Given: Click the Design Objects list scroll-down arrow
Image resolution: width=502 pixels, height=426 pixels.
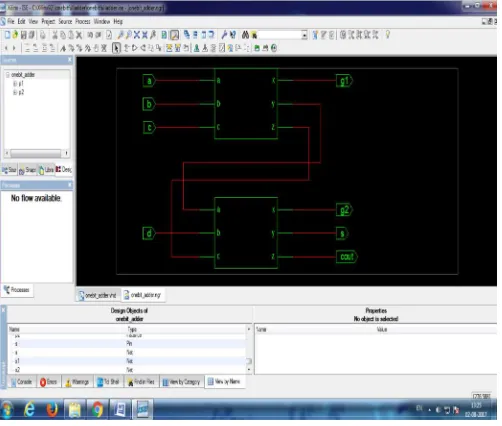Looking at the screenshot, I should click(249, 370).
